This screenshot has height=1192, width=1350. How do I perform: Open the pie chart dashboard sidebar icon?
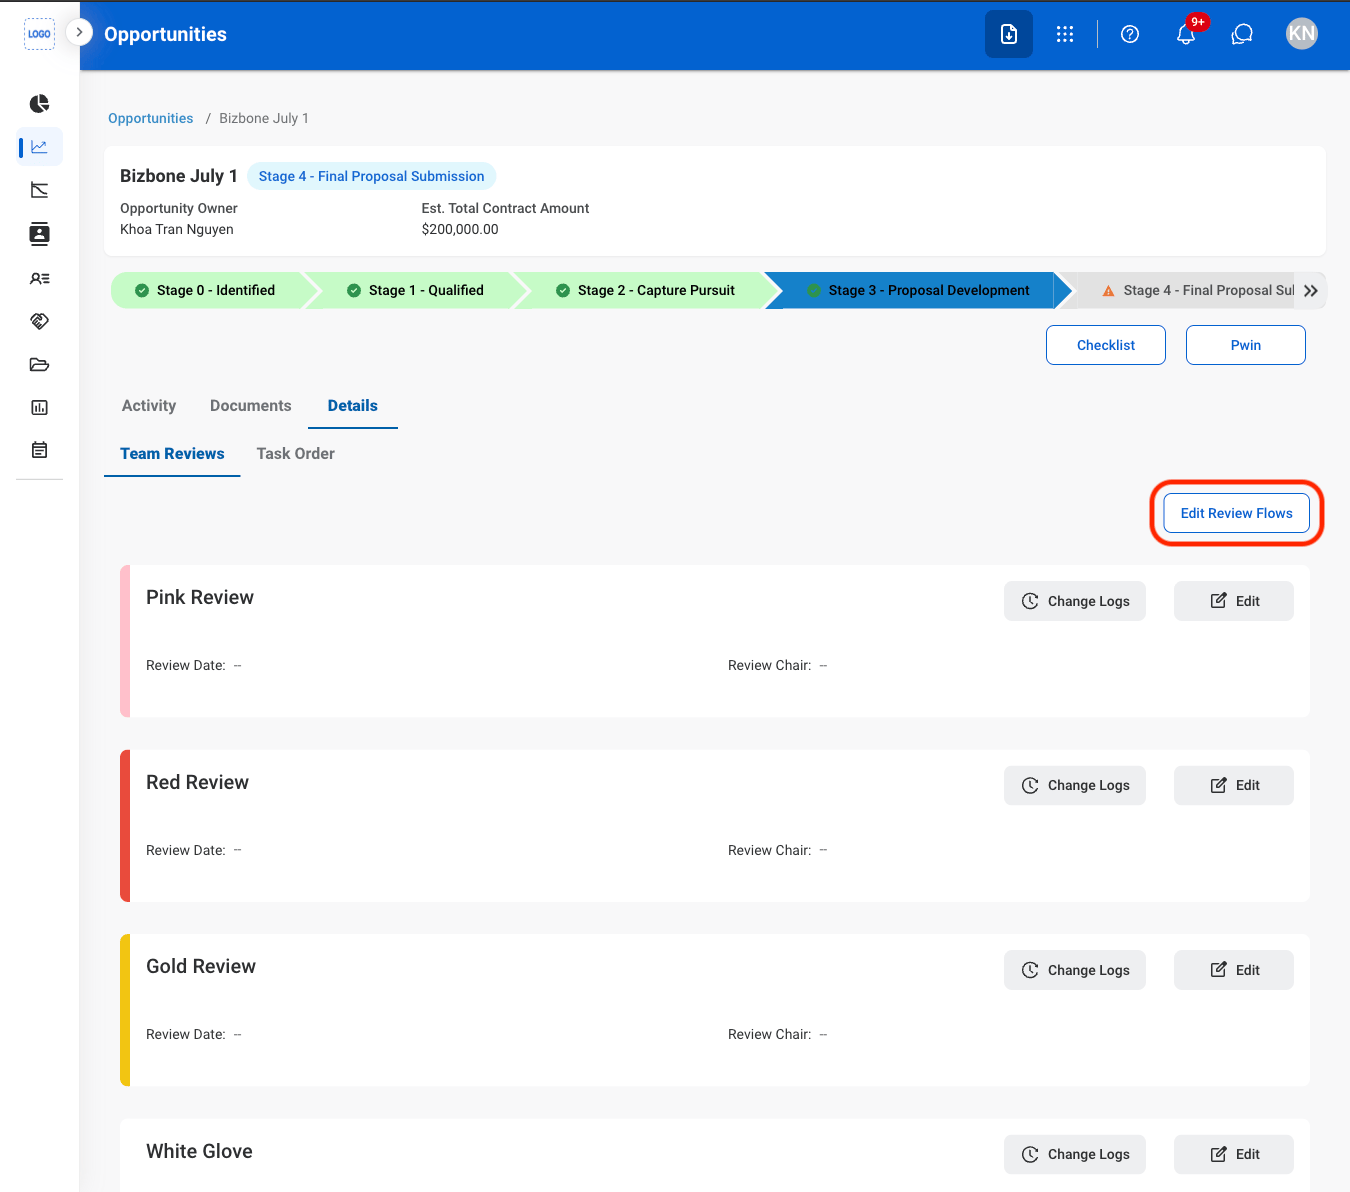(x=39, y=104)
